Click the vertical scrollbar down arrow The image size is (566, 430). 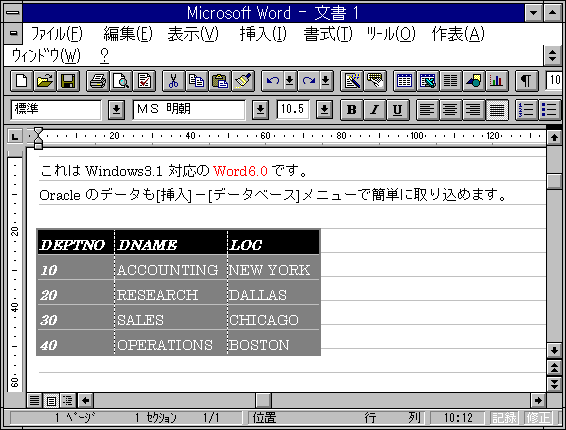tap(554, 350)
